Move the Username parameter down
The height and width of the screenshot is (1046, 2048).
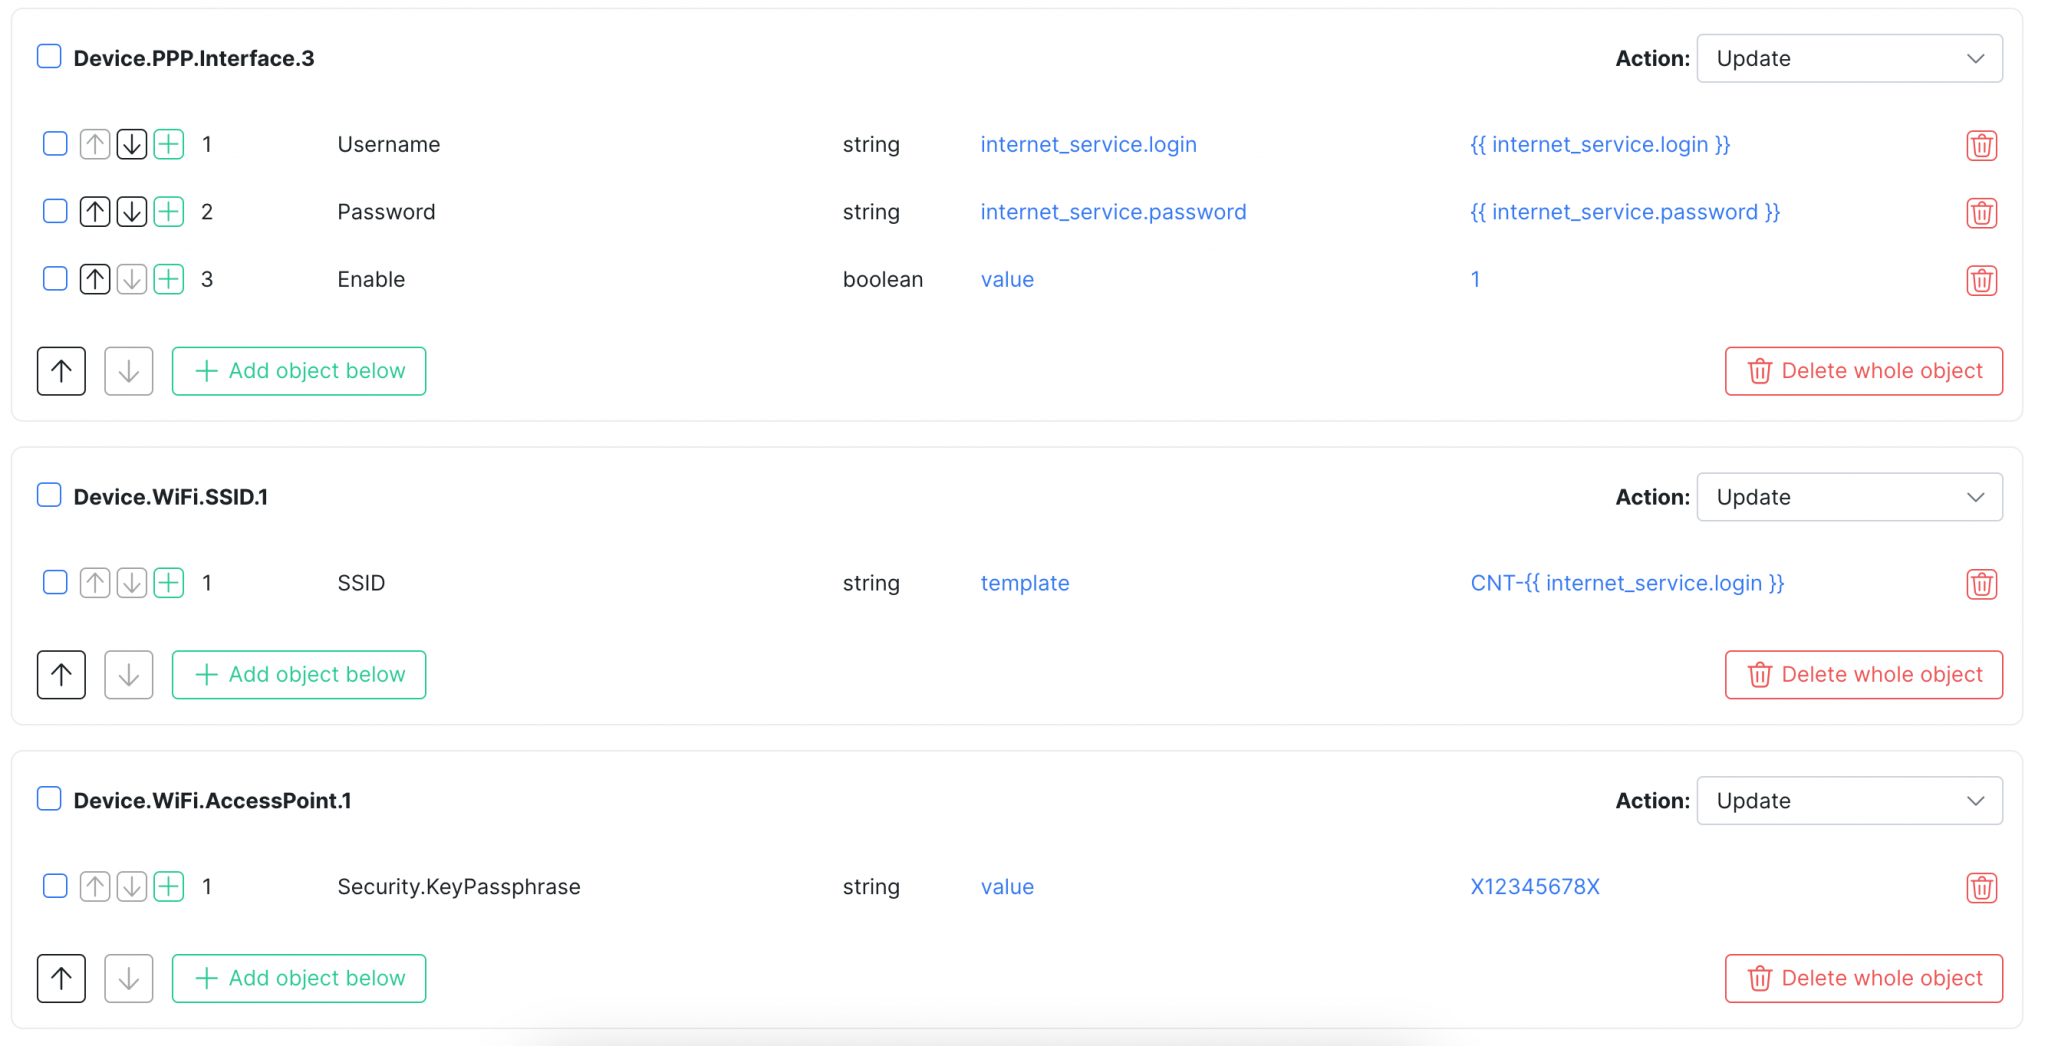pyautogui.click(x=131, y=144)
